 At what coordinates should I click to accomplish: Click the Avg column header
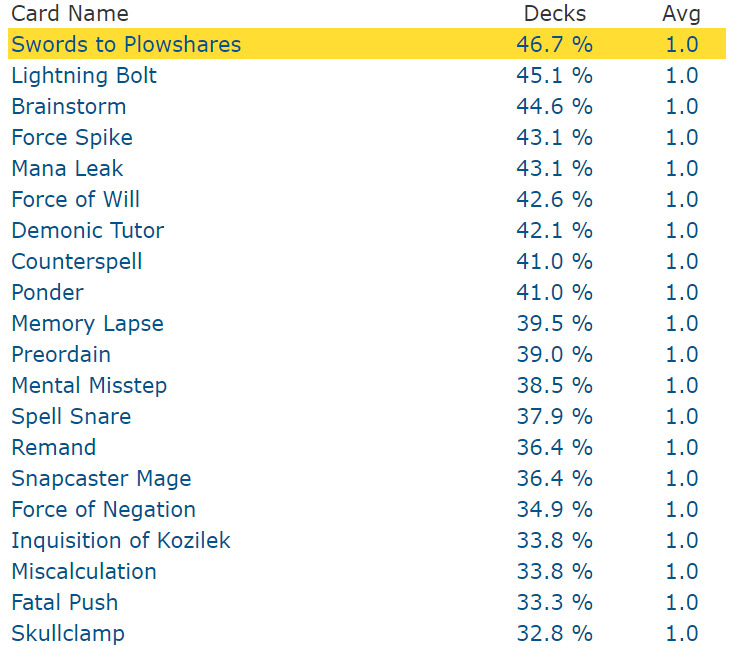681,13
